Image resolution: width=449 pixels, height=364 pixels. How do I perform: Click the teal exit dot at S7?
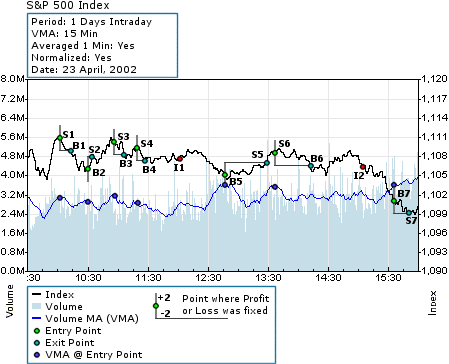tap(409, 213)
